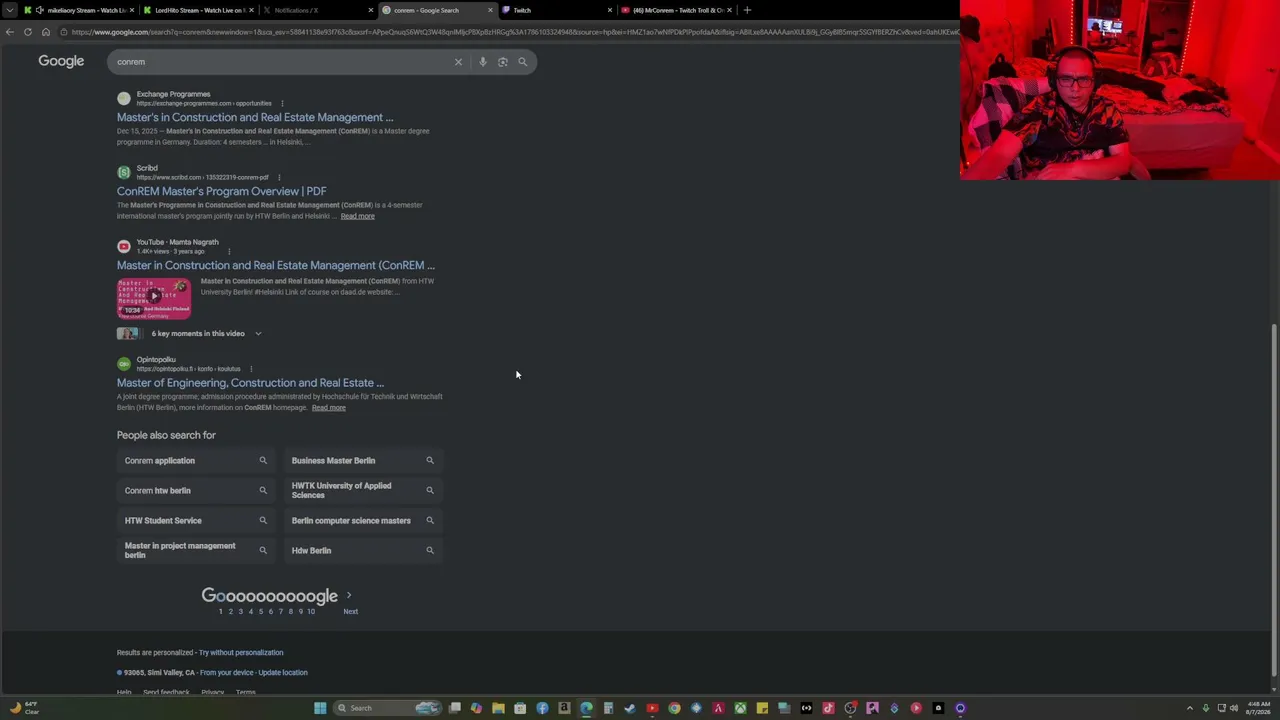Image resolution: width=1280 pixels, height=720 pixels.
Task: Show hidden system tray icons
Action: tap(1189, 708)
